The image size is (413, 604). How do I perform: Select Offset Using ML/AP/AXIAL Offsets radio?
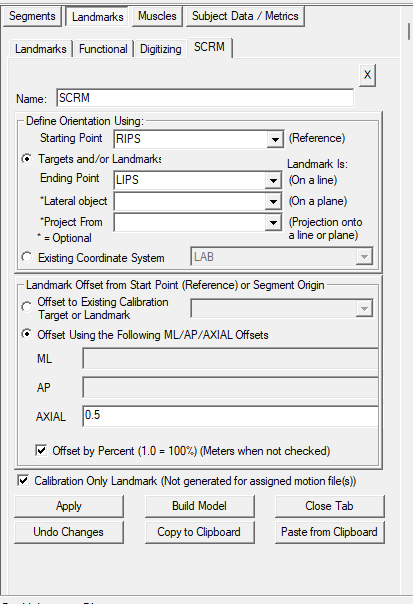click(x=27, y=334)
